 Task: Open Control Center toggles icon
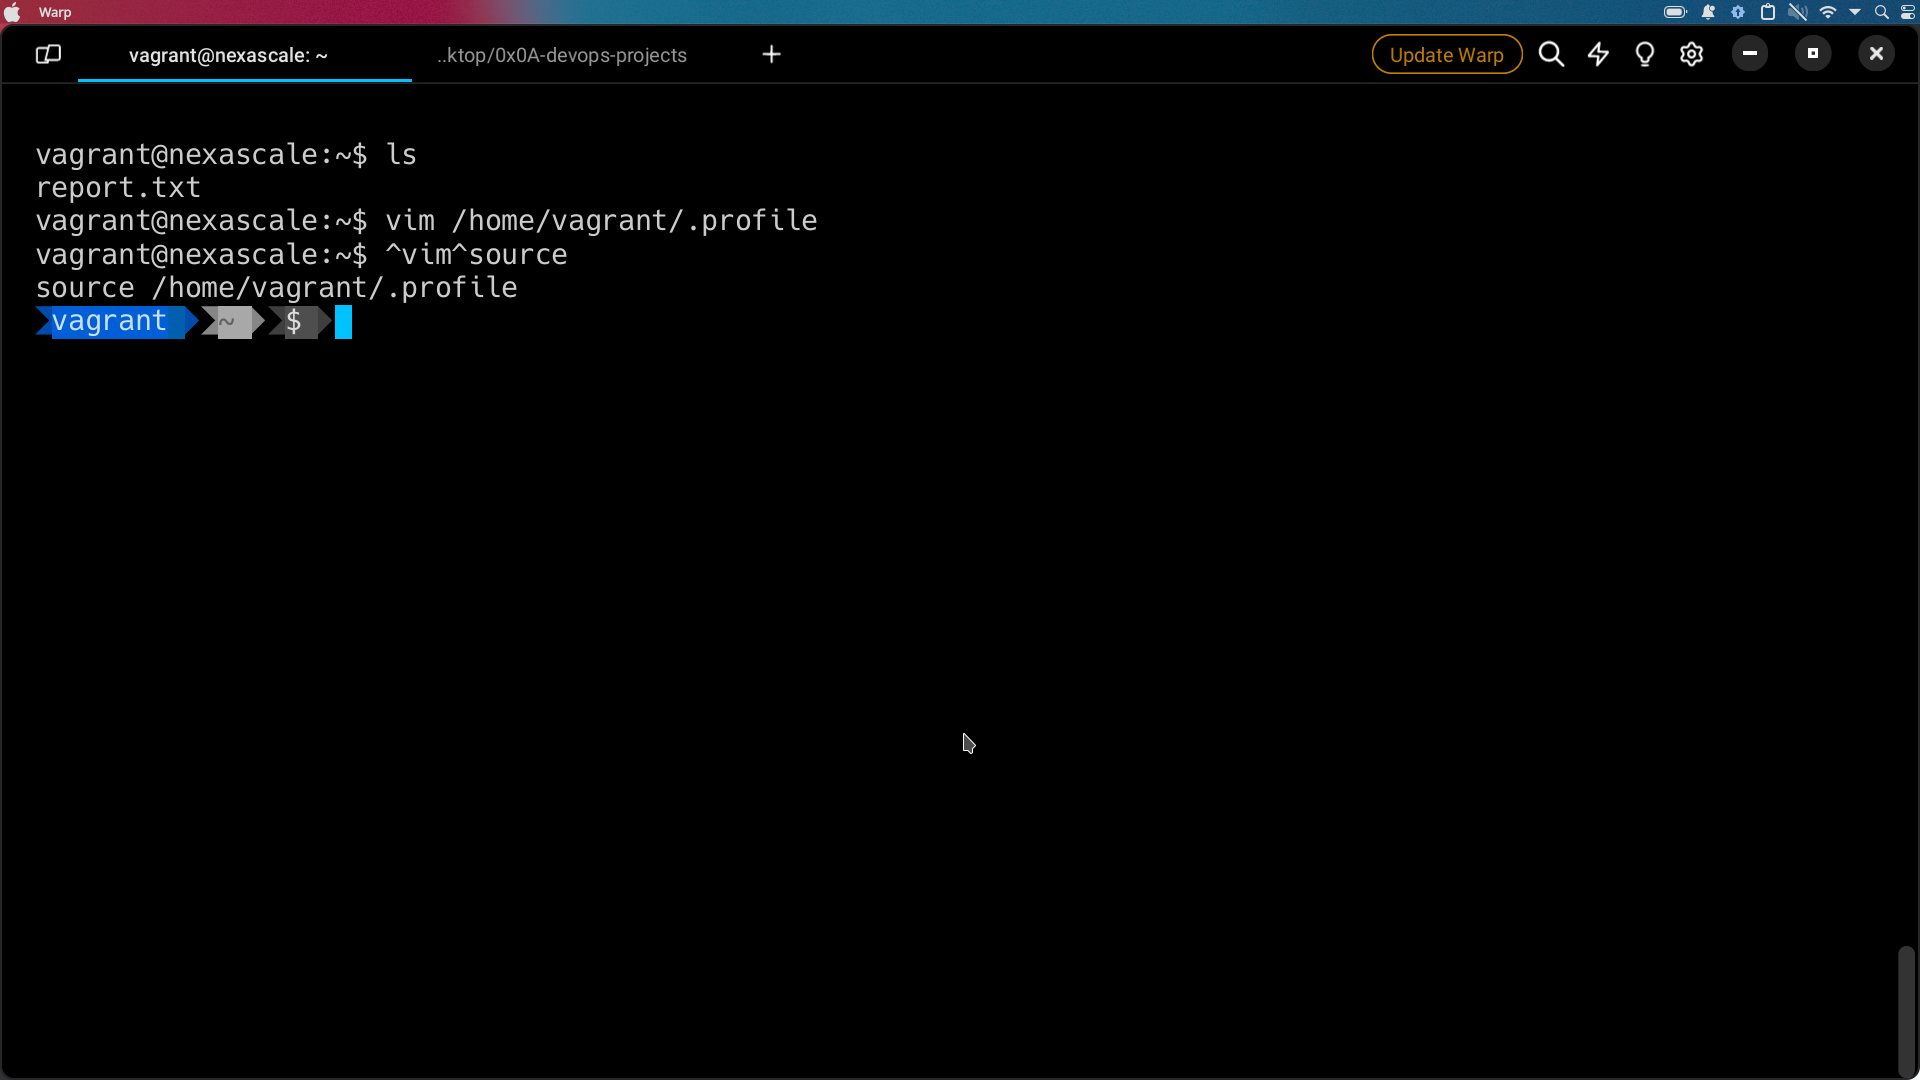1908,12
